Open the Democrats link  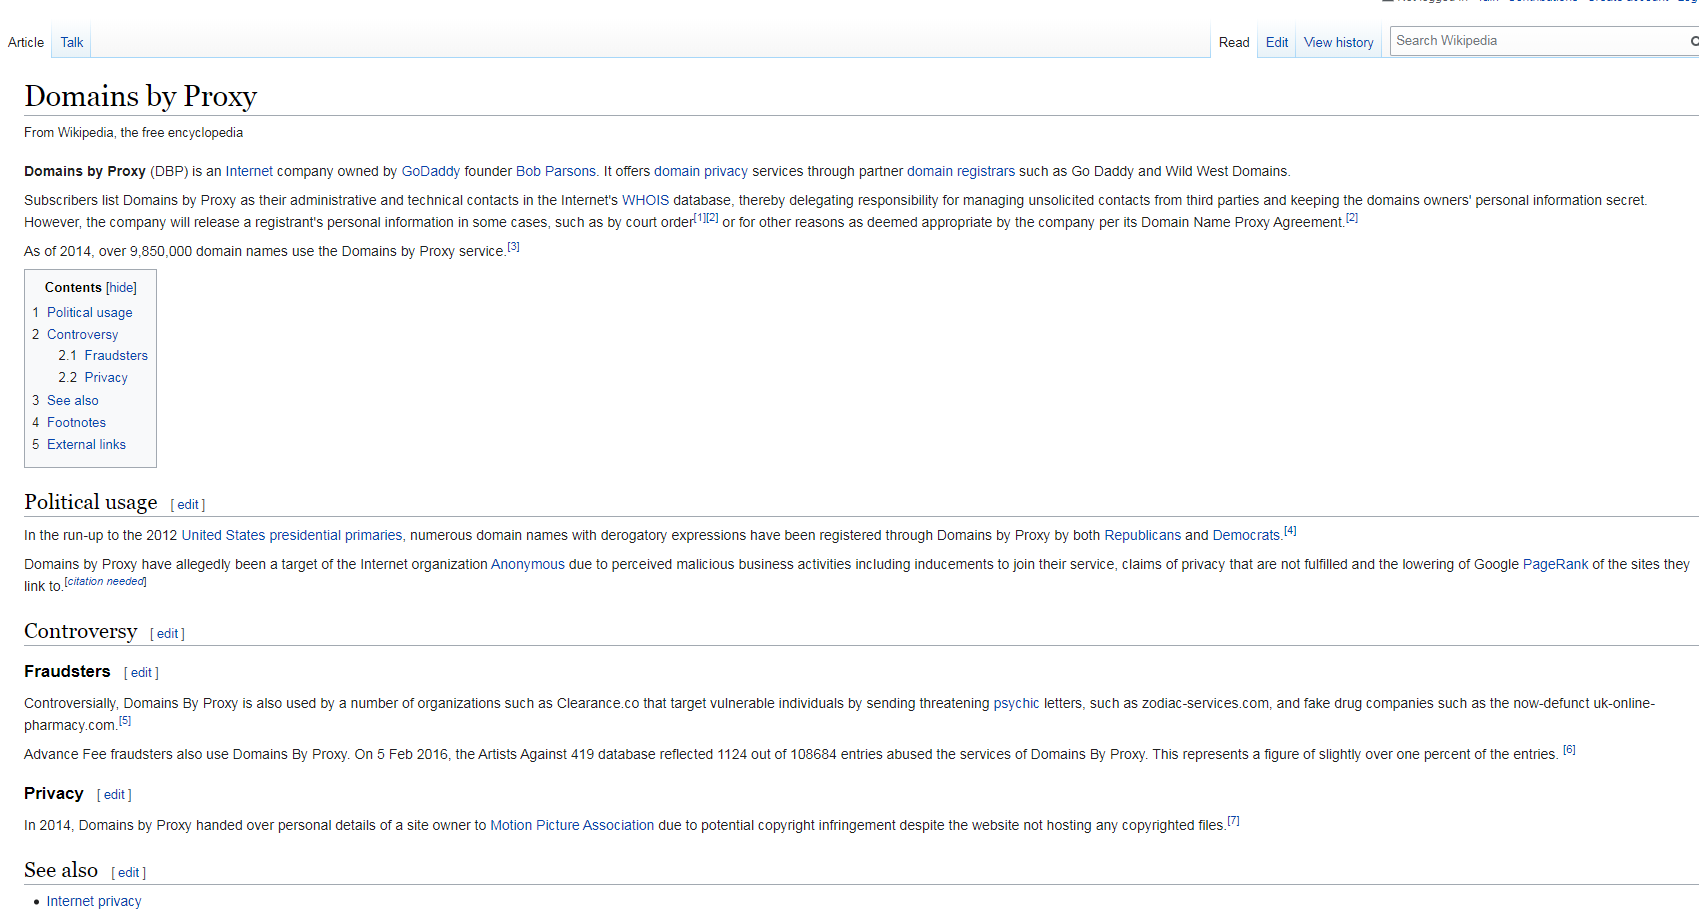[x=1246, y=536]
